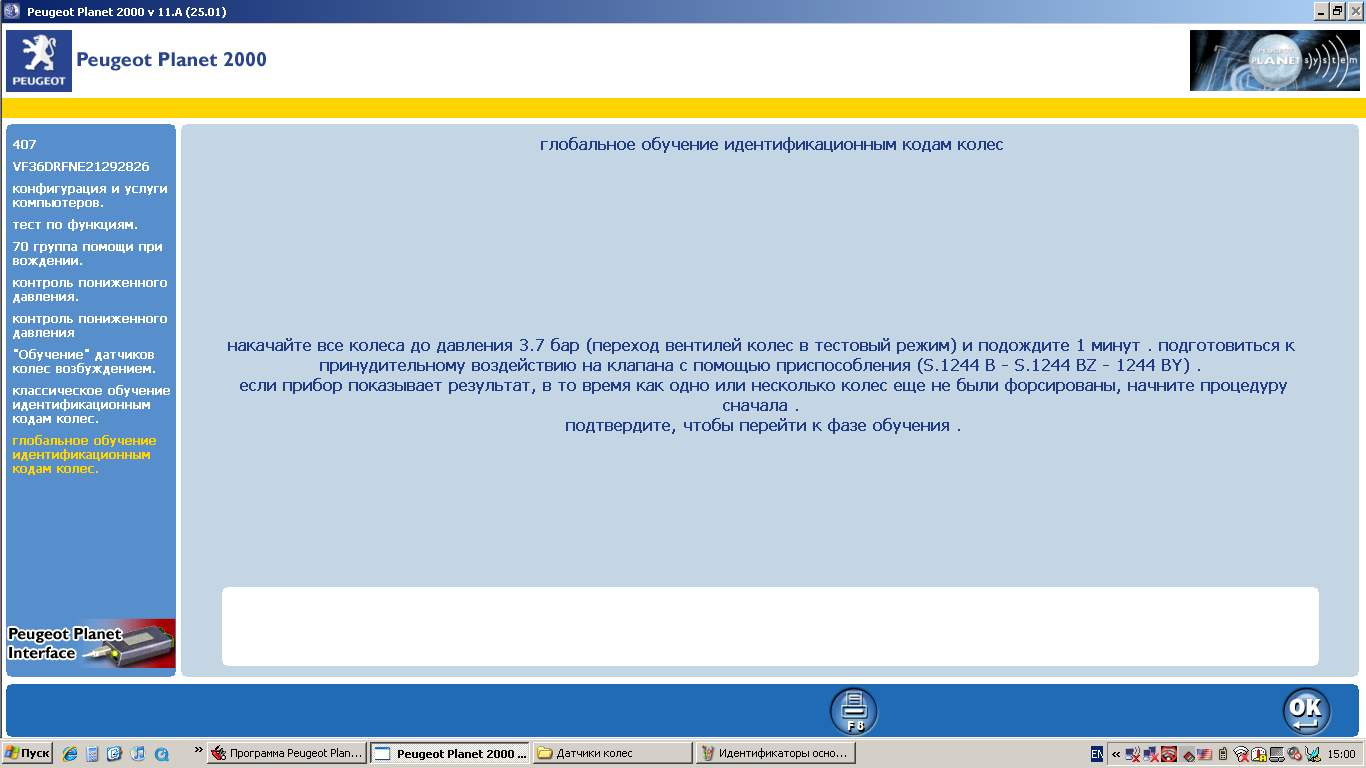Screen dimensions: 1366x768
Task: Switch to Идентификаторы осно... taskbar window
Action: pos(775,753)
